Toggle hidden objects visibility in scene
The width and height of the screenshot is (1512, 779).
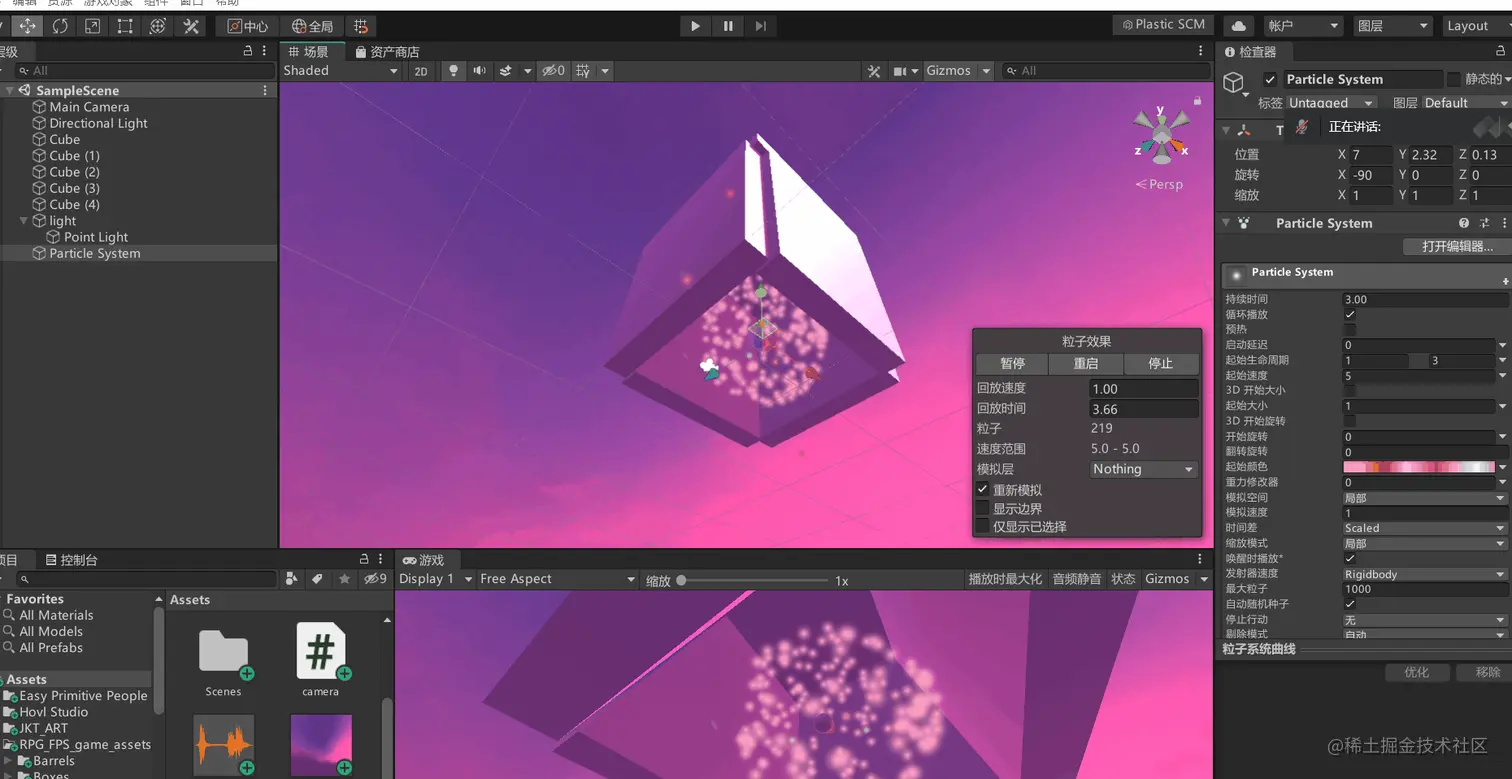[x=553, y=71]
